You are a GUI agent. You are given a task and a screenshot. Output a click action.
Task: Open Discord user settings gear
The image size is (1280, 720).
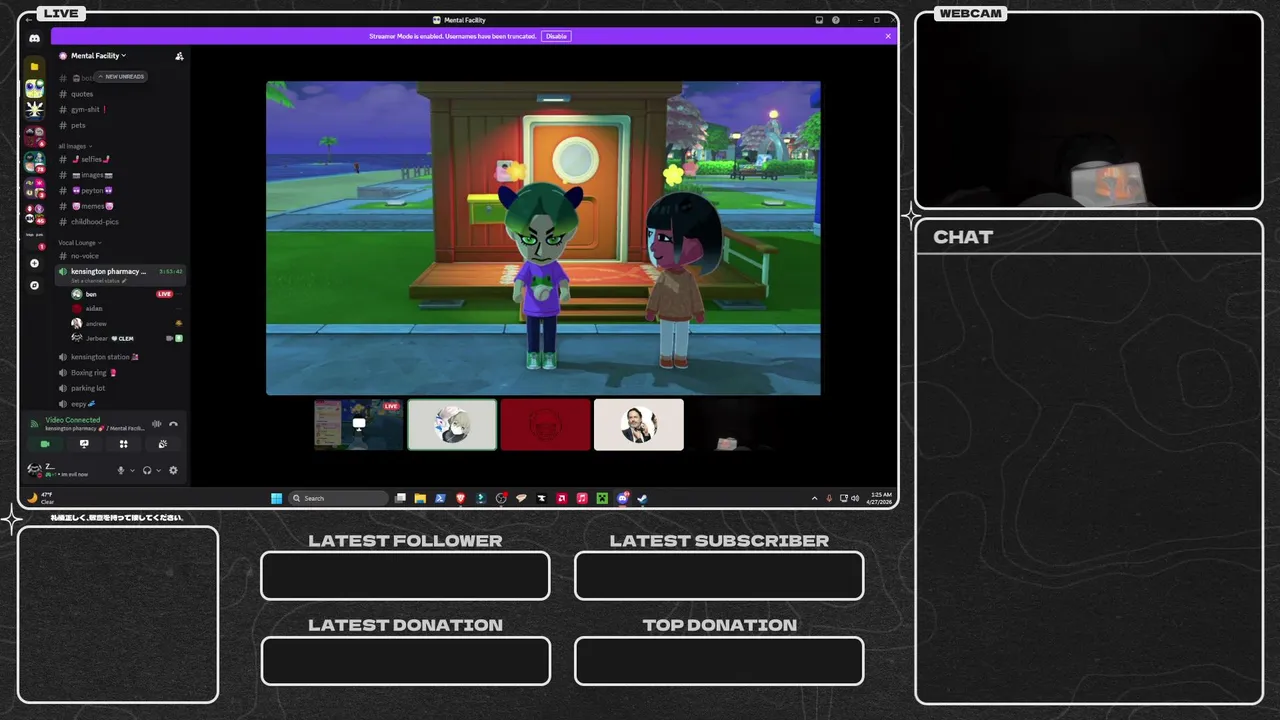click(173, 470)
